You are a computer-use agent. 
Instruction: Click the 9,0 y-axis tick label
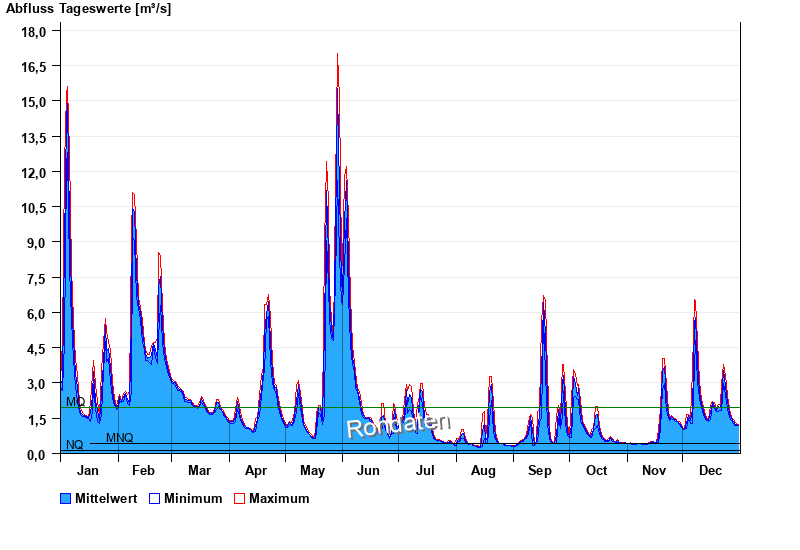(x=37, y=243)
